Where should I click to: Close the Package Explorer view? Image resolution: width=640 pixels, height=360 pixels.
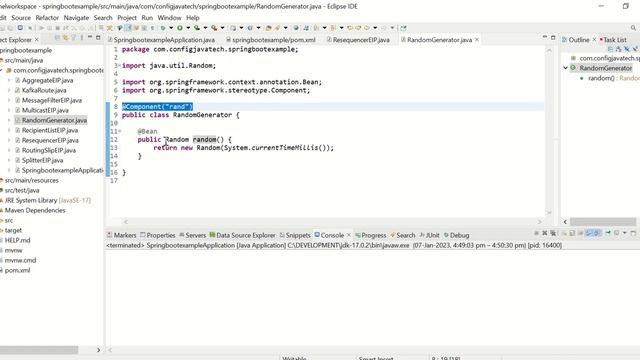[x=36, y=40]
